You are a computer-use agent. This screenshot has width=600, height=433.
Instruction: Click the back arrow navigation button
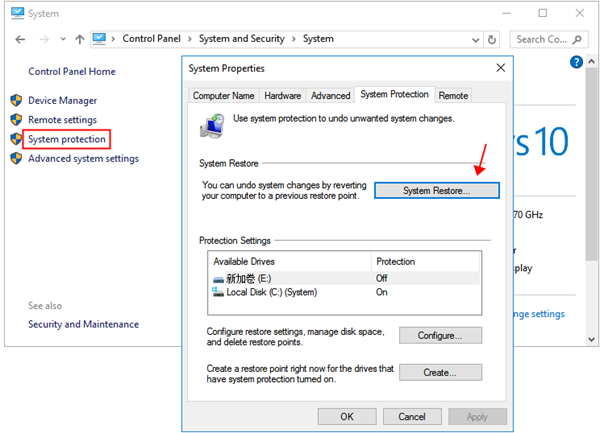[20, 39]
